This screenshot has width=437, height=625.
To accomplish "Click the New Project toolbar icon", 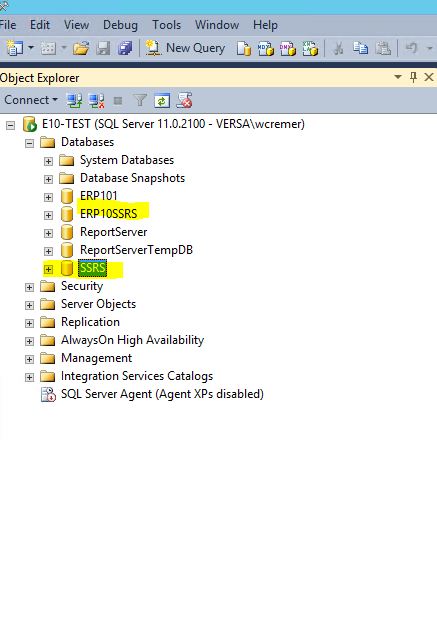I will [15, 48].
